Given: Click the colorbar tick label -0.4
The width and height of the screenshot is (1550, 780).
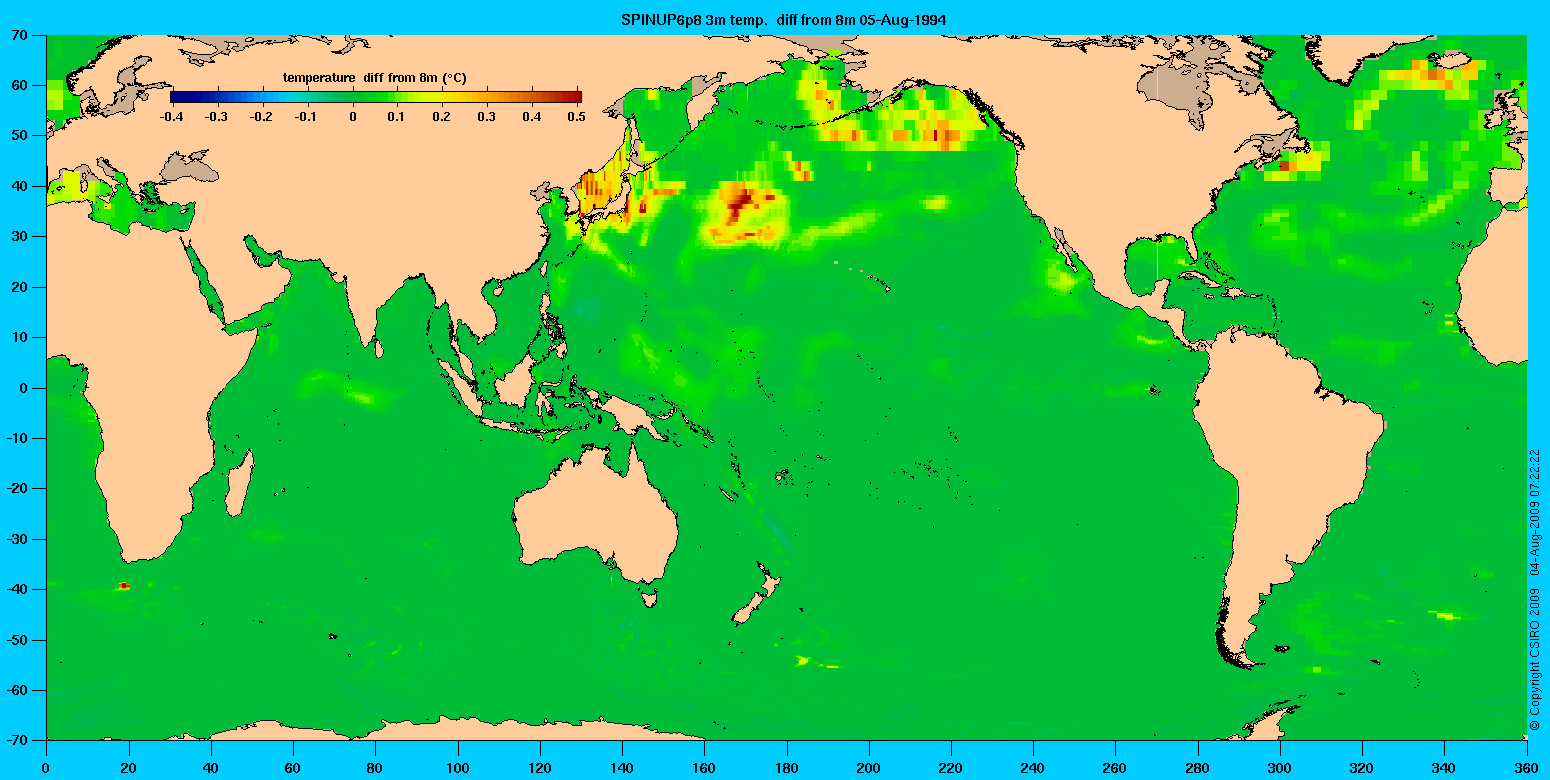Looking at the screenshot, I should click(171, 116).
